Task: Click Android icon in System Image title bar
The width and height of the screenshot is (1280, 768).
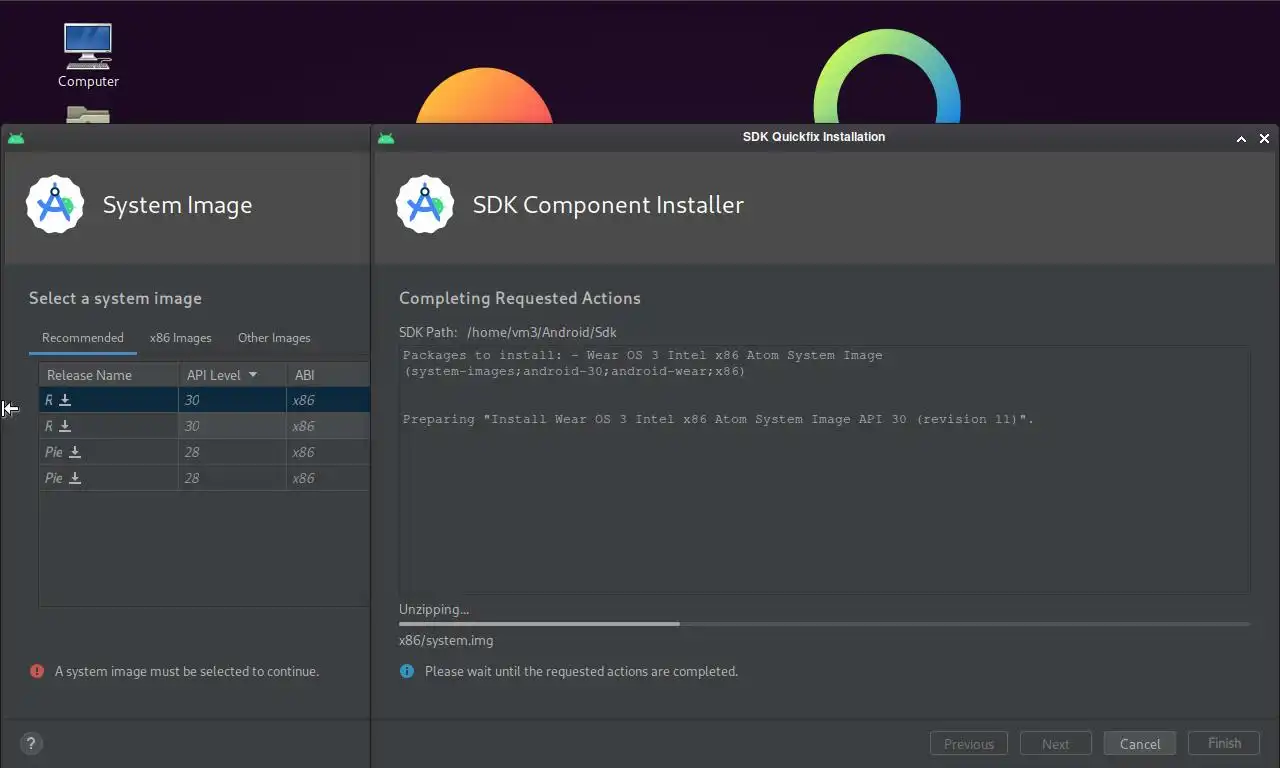Action: [x=16, y=138]
